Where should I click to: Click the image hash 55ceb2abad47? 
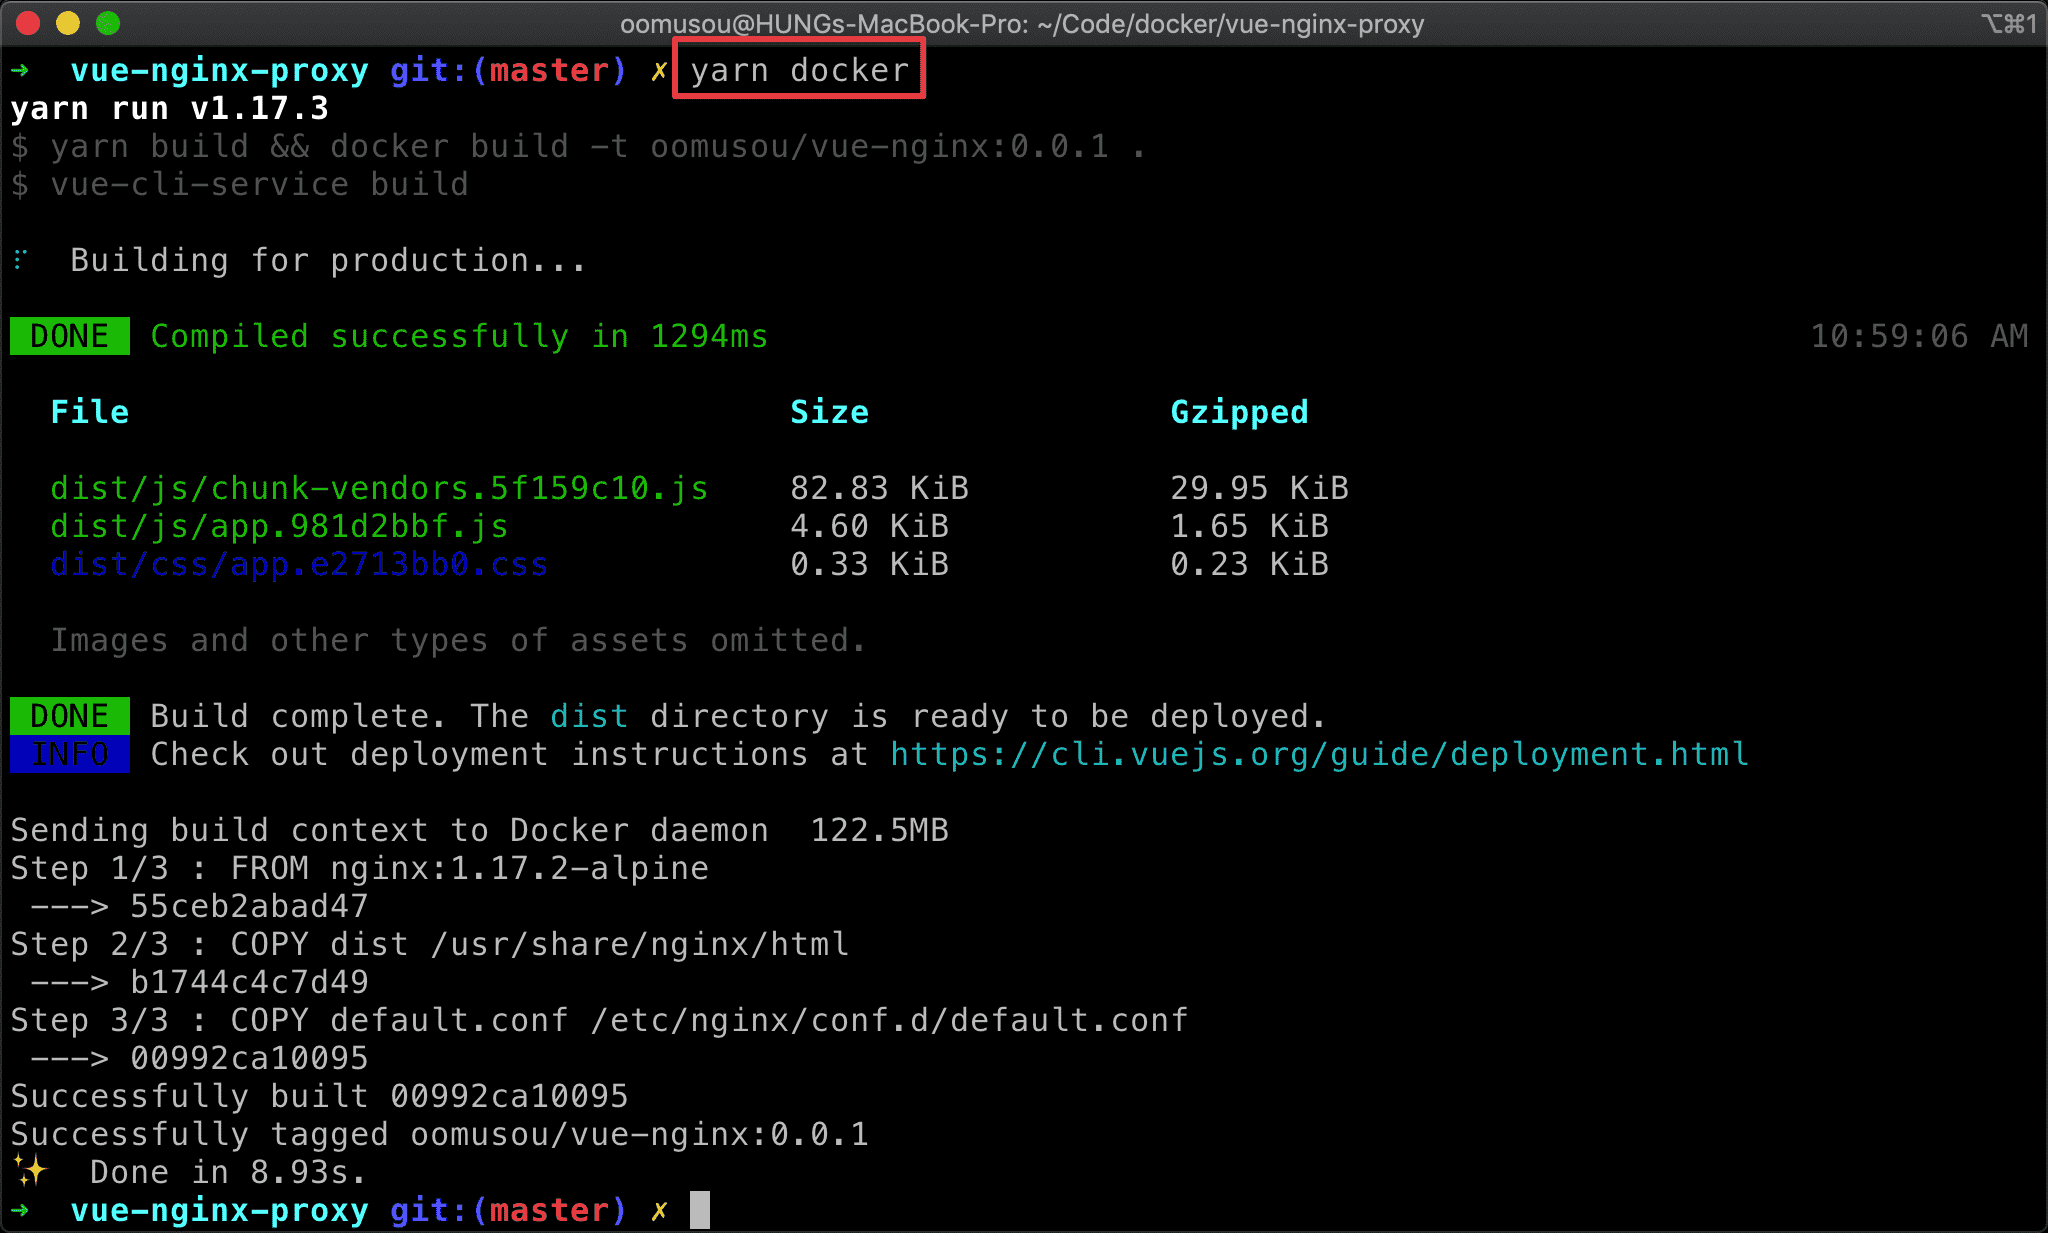pyautogui.click(x=249, y=906)
